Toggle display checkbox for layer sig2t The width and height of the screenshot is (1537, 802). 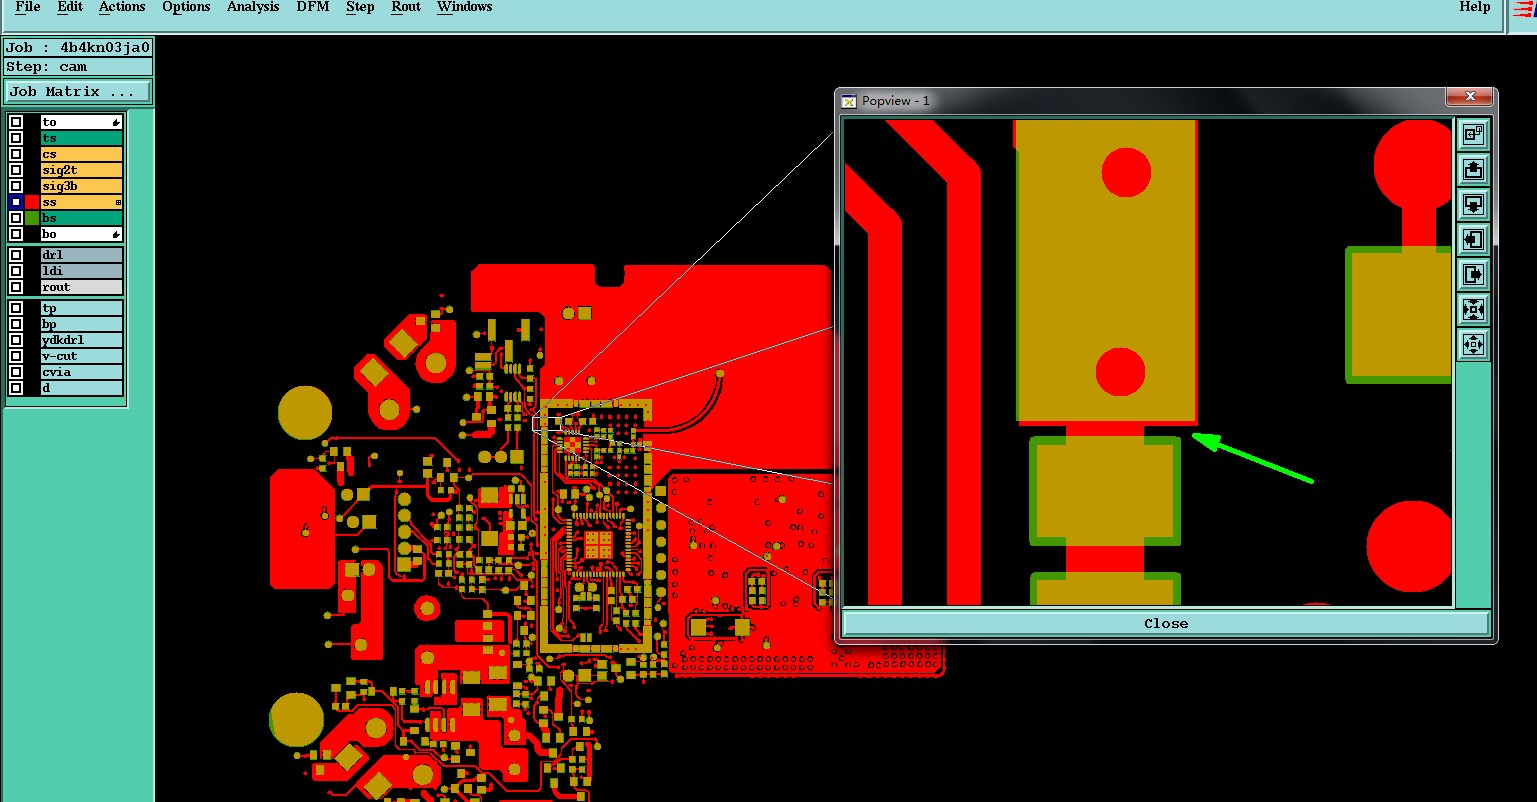(16, 170)
